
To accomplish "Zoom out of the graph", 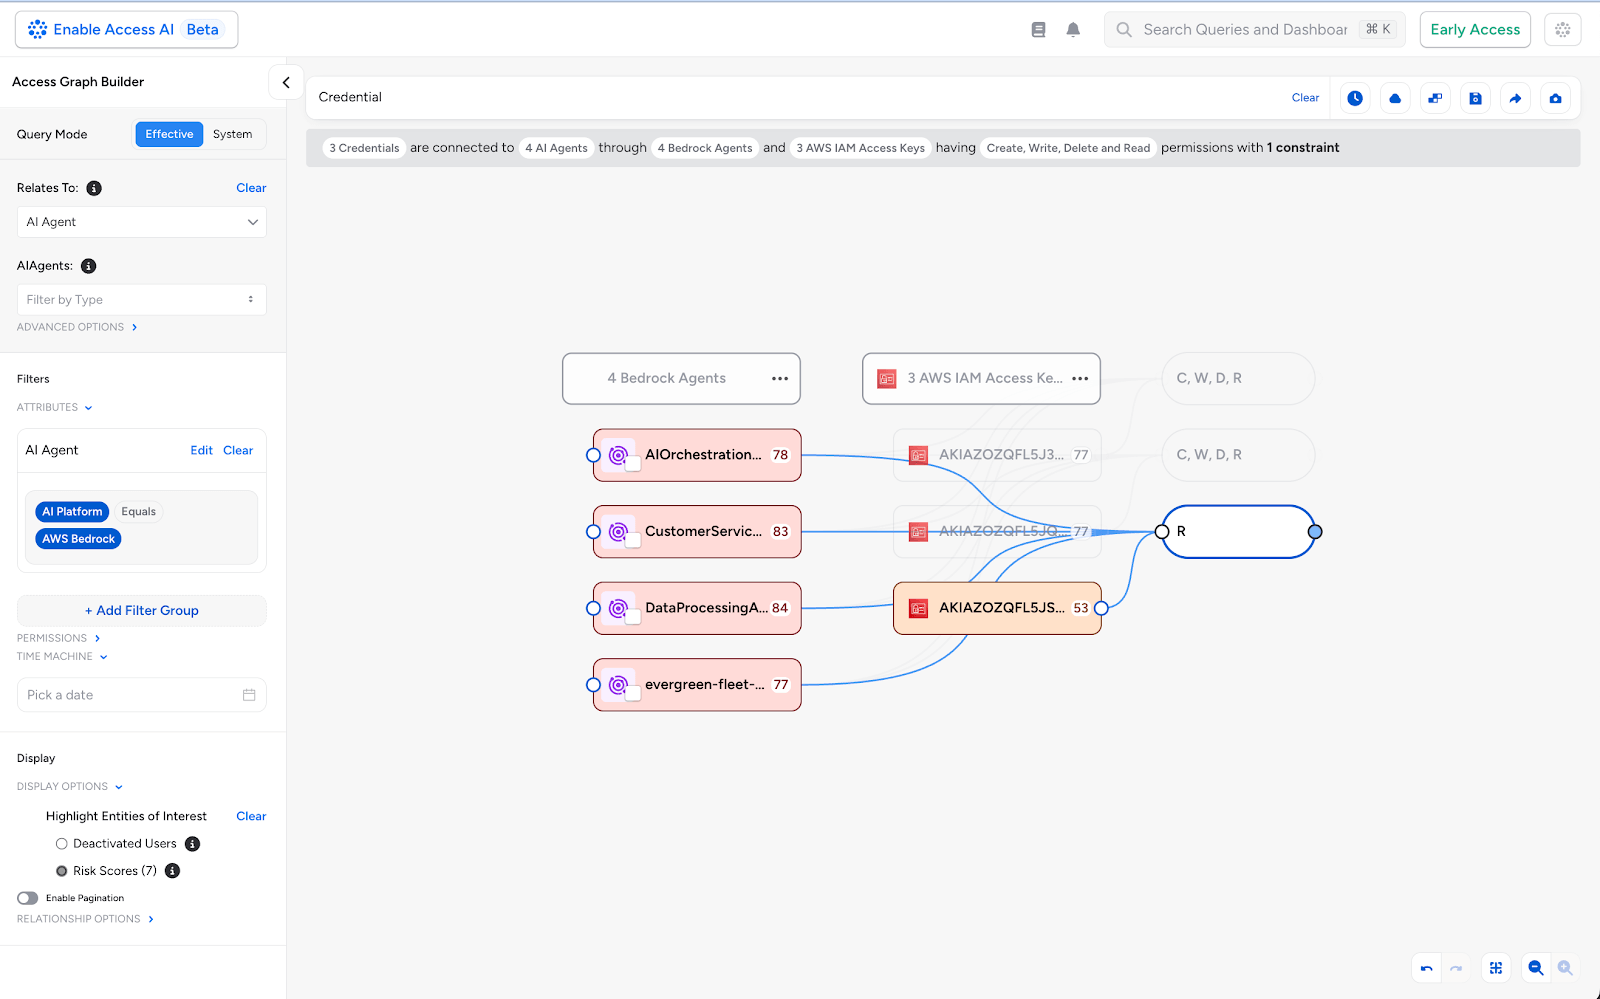I will point(1536,968).
